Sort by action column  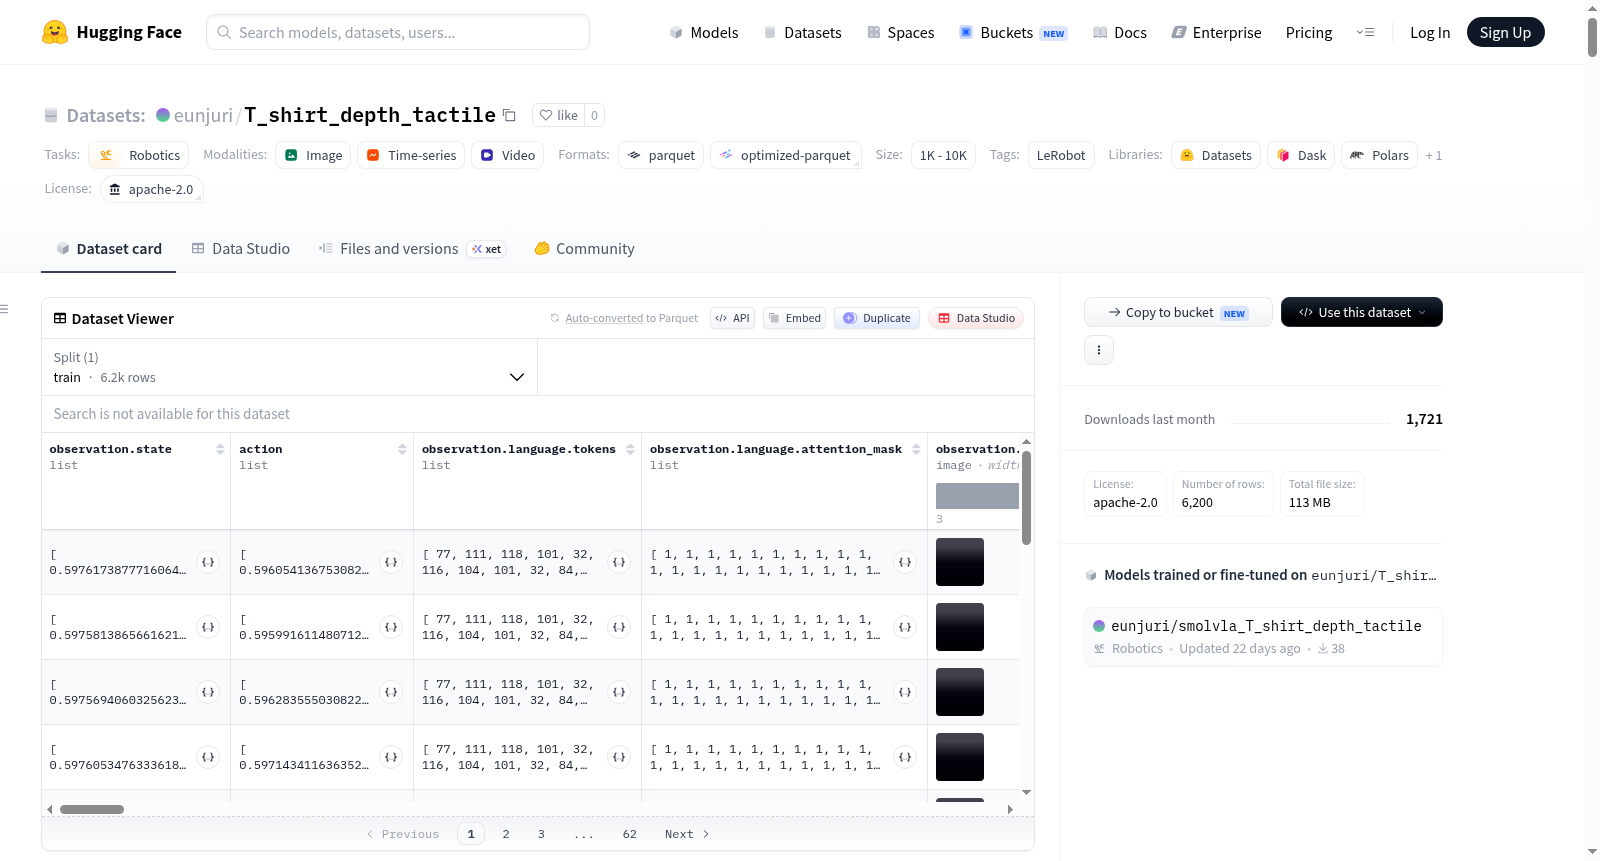402,450
